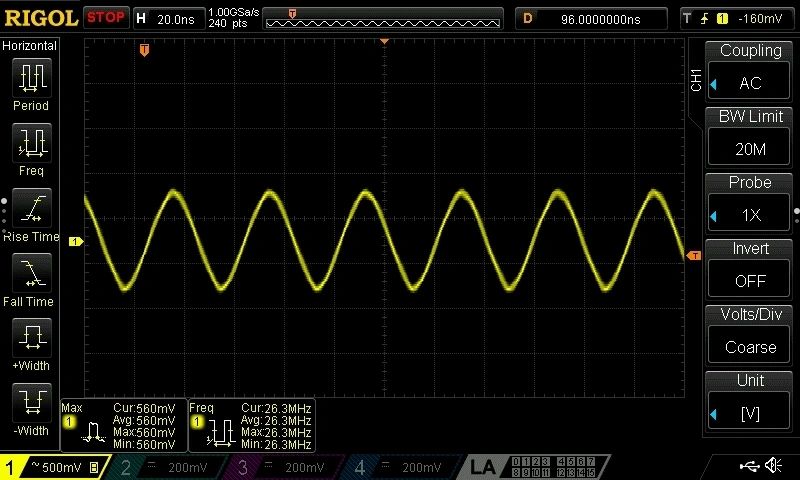Click Freq Avg:26.3MHz value
800x480 pixels.
click(x=276, y=421)
